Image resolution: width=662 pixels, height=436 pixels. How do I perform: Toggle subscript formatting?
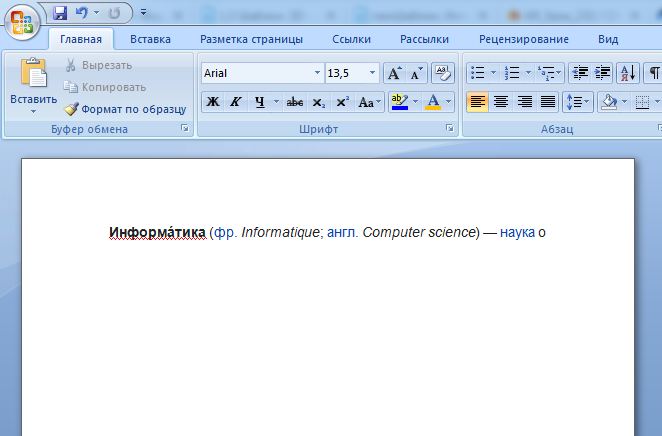[x=318, y=102]
